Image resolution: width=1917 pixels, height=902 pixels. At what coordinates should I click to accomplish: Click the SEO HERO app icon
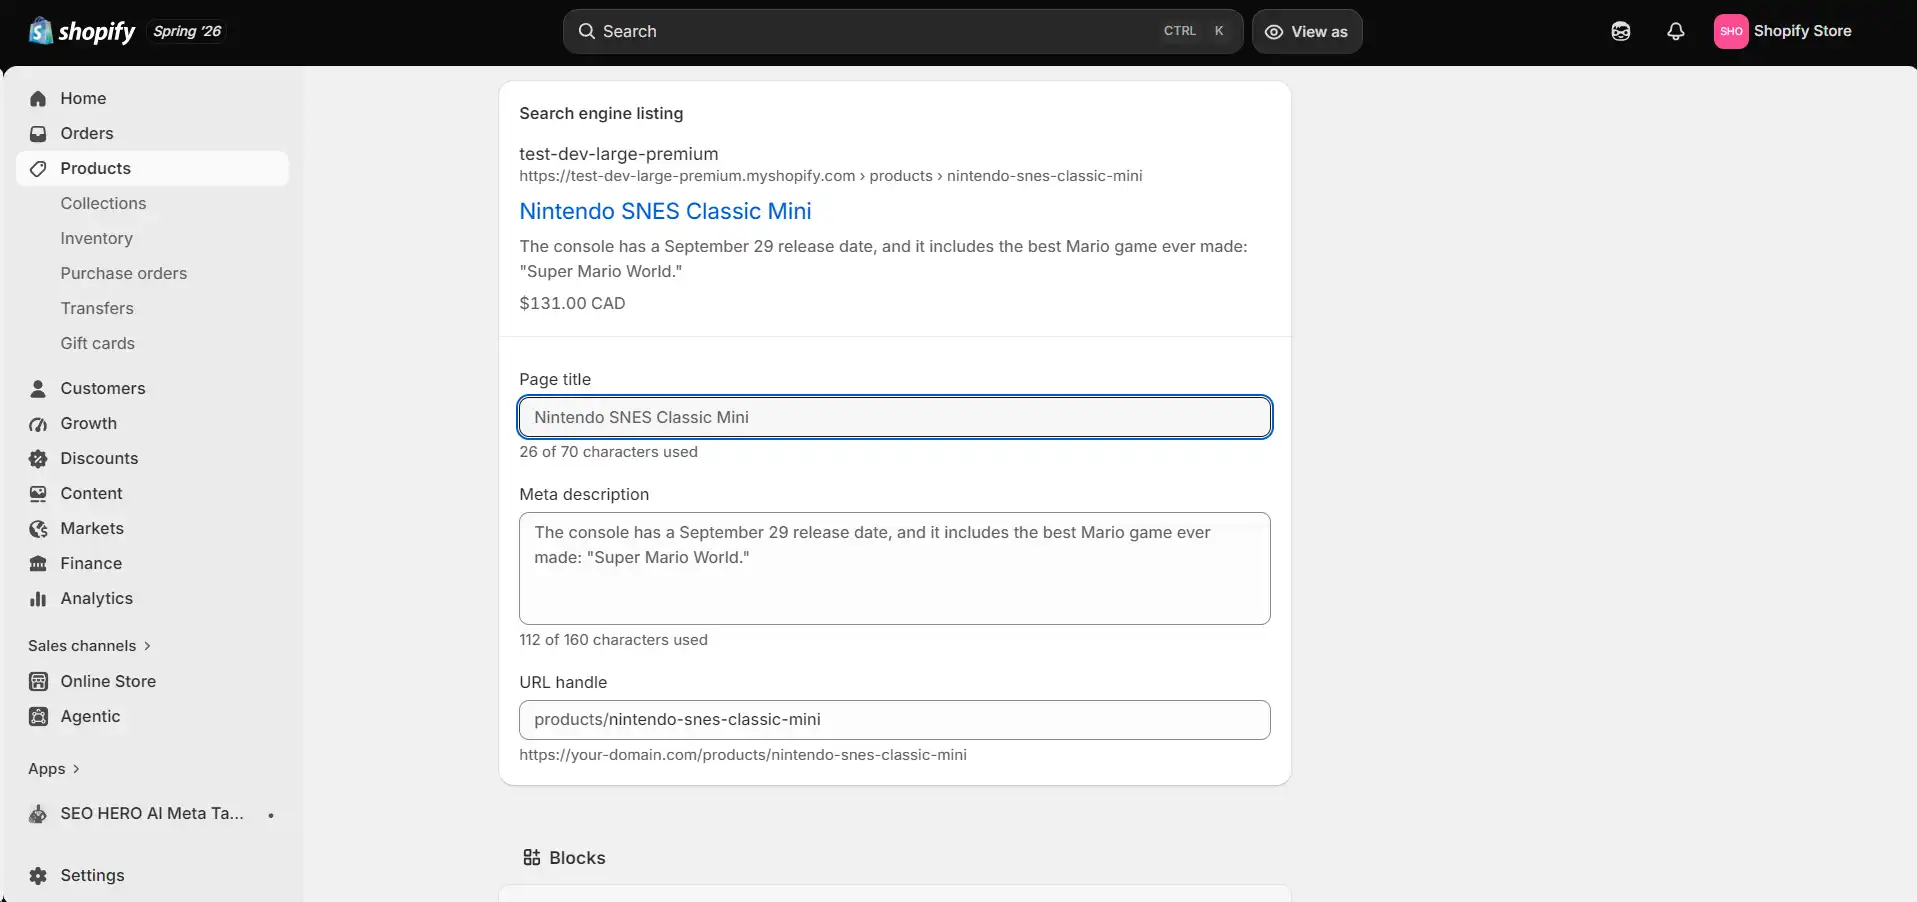(38, 814)
